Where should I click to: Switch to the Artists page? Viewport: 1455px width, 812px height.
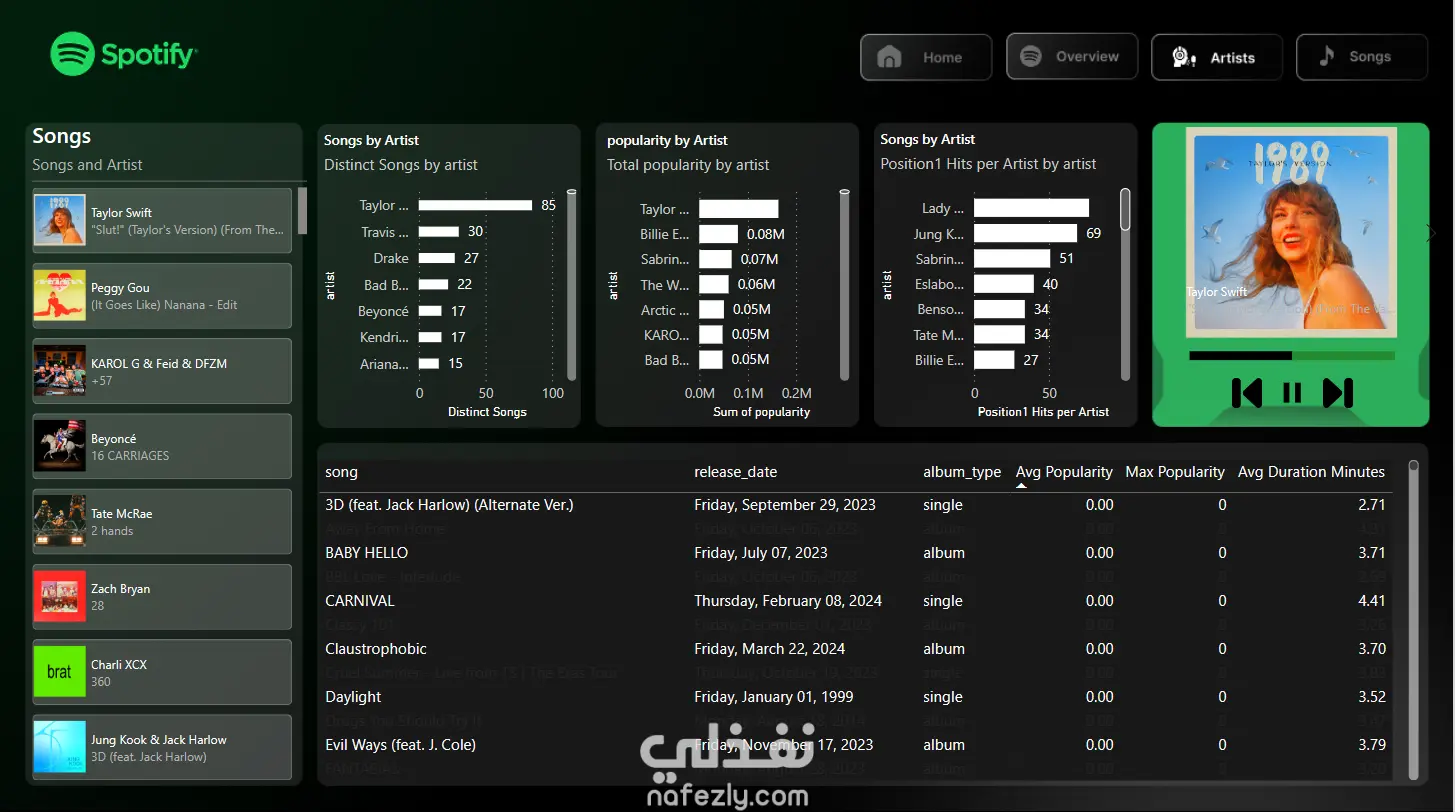tap(1217, 57)
